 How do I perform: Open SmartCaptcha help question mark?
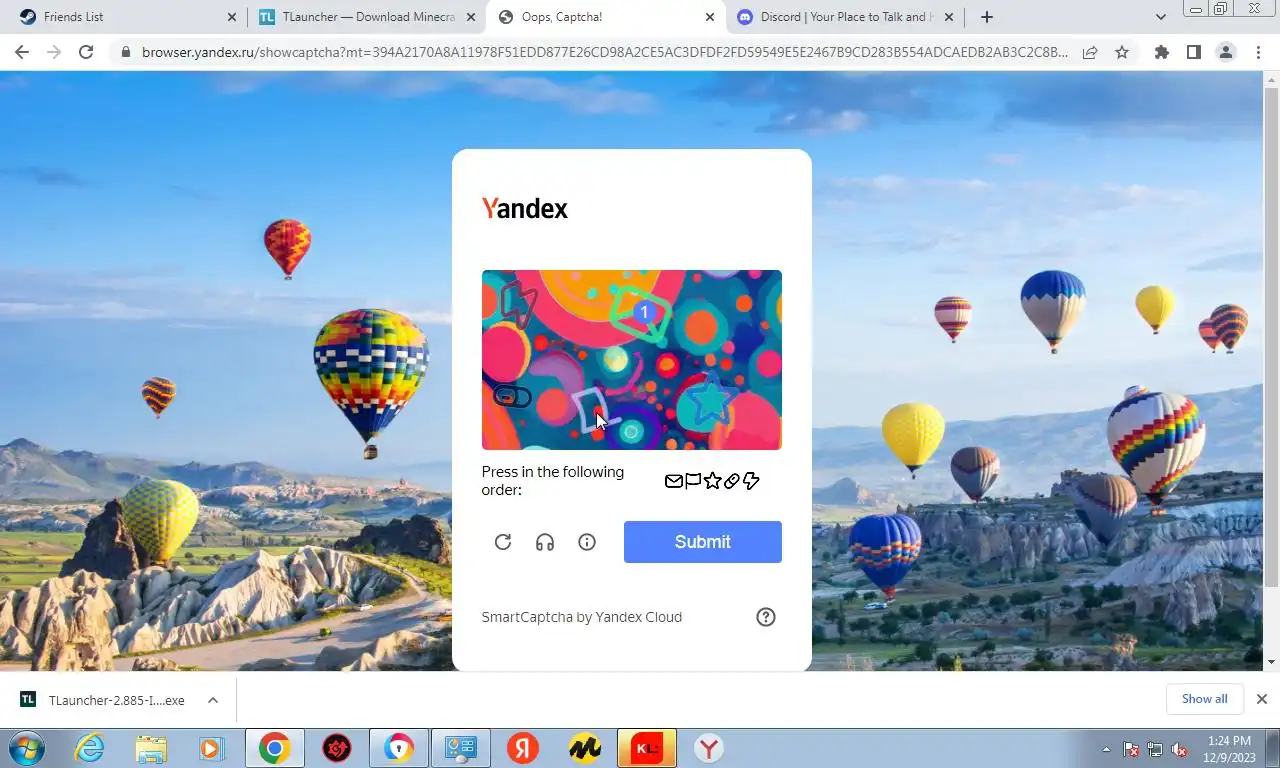point(766,617)
